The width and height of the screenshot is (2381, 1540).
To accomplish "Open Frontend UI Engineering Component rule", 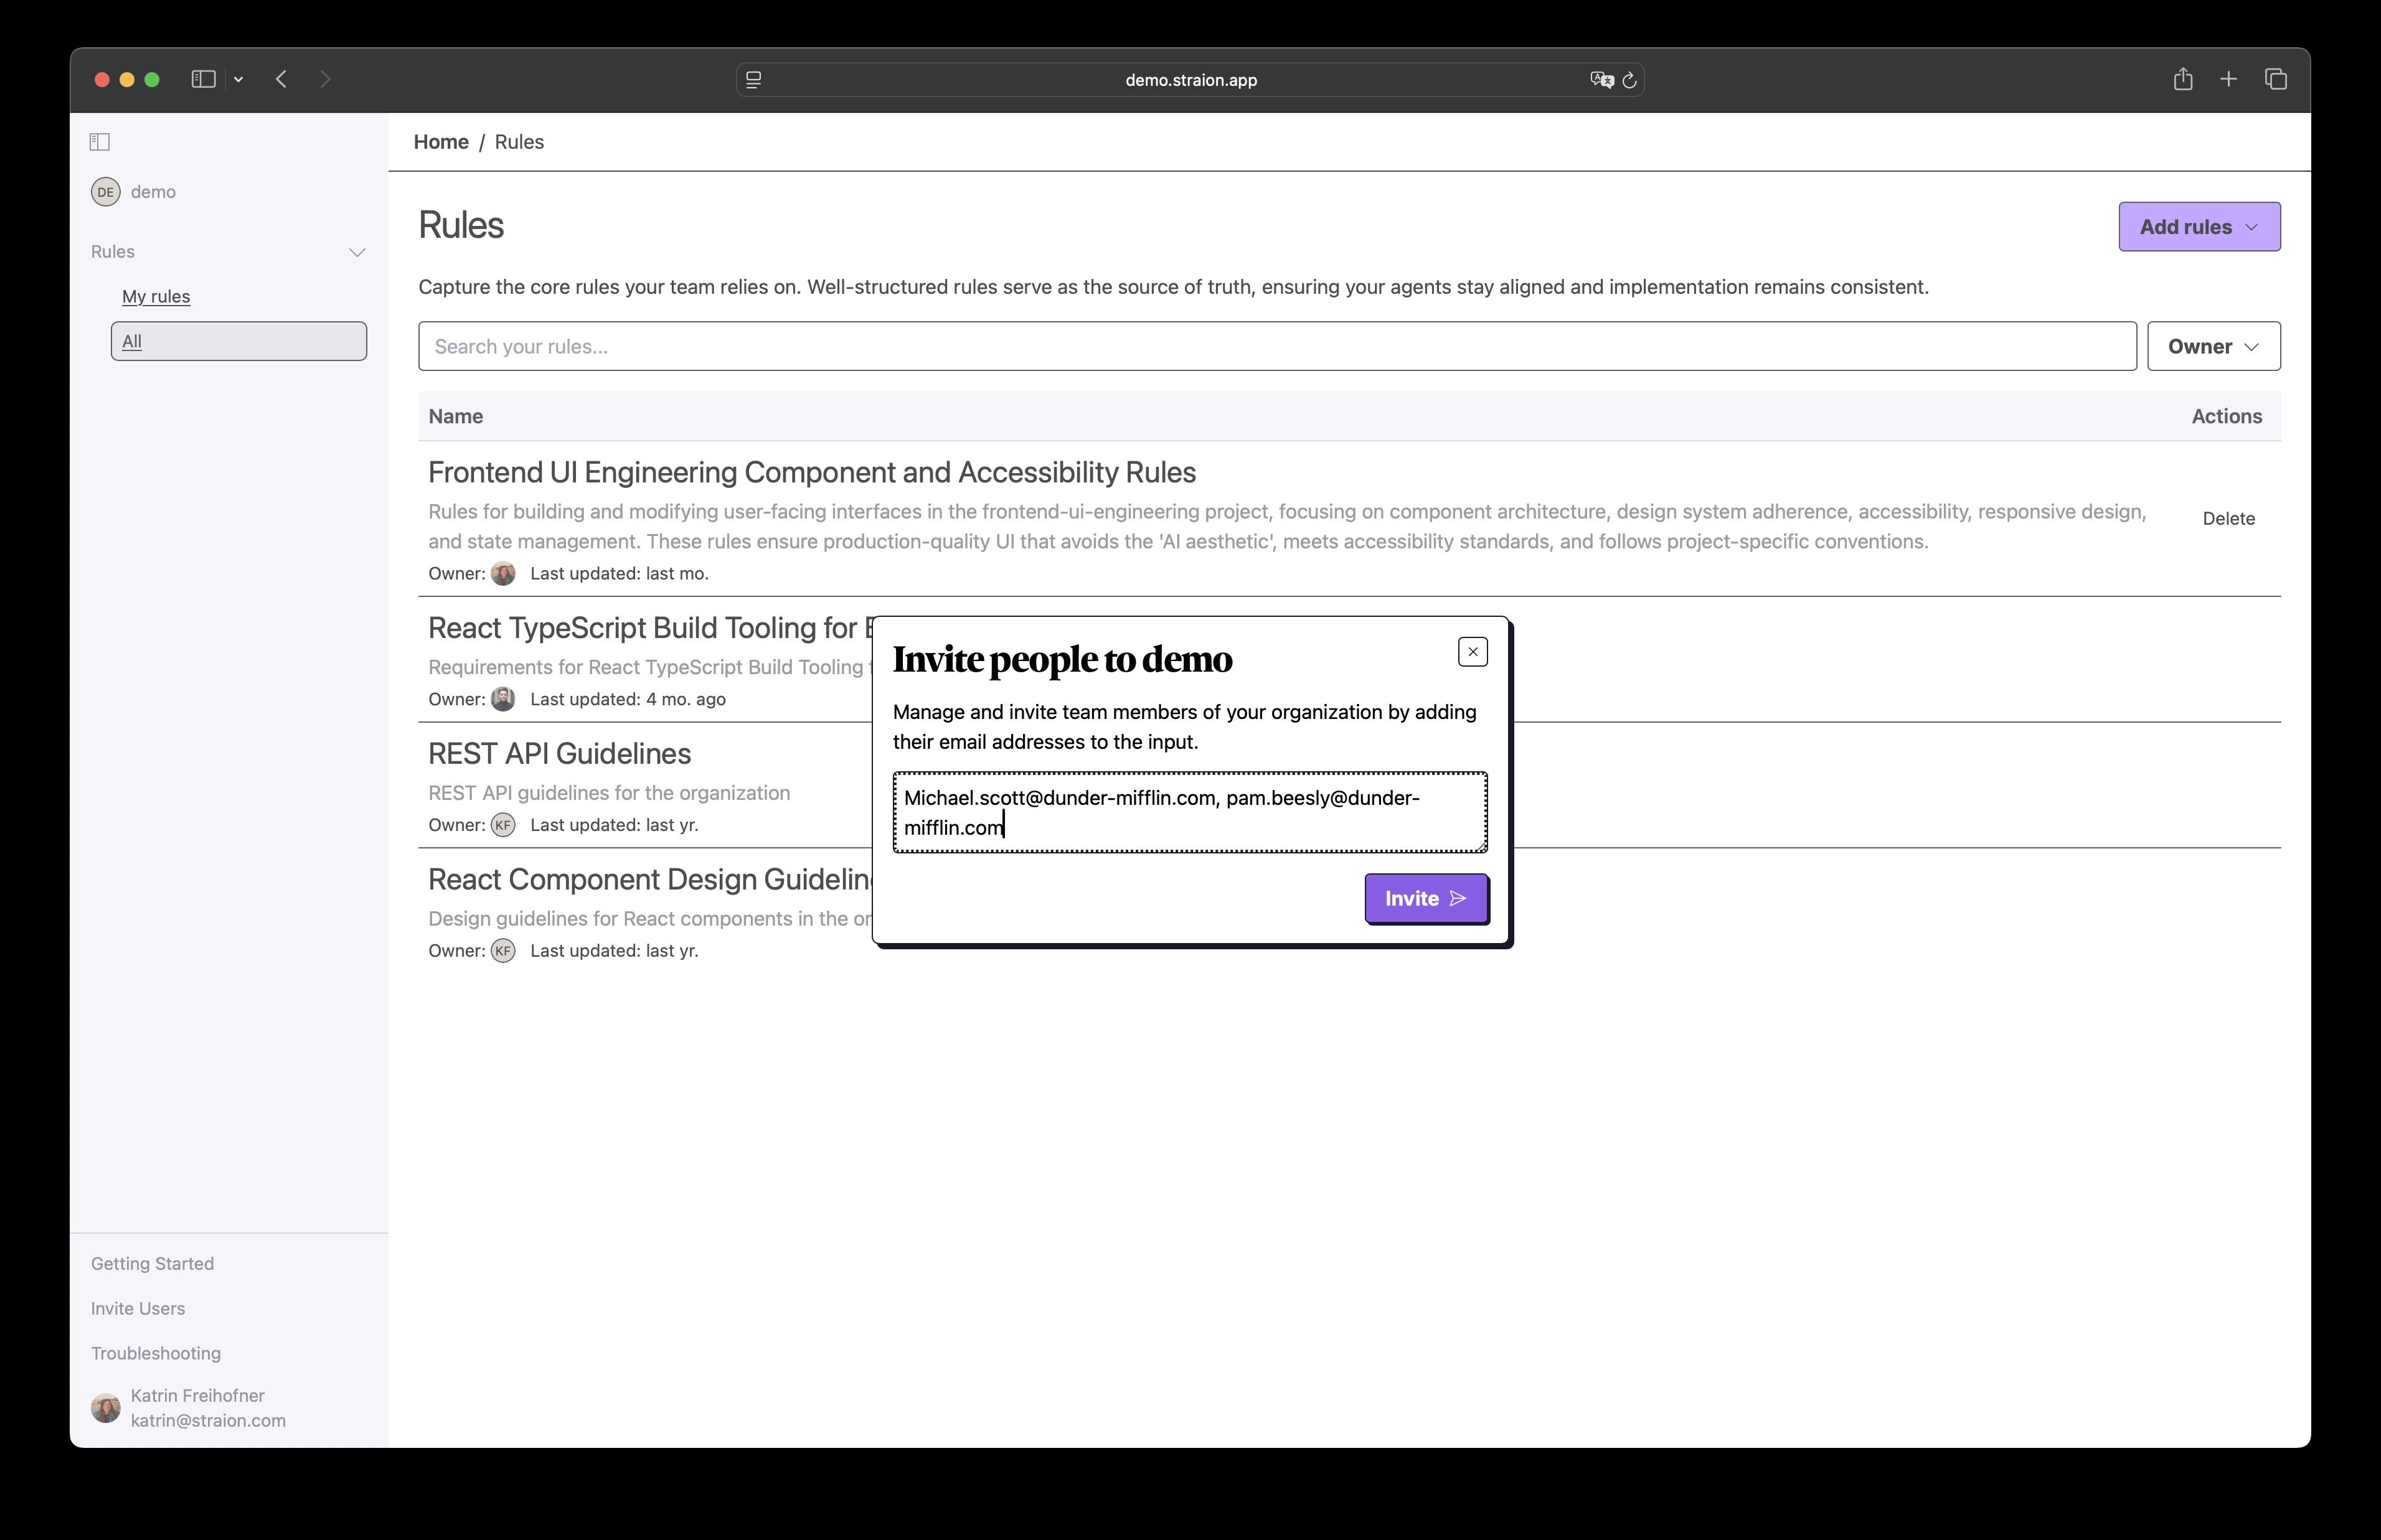I will [812, 472].
